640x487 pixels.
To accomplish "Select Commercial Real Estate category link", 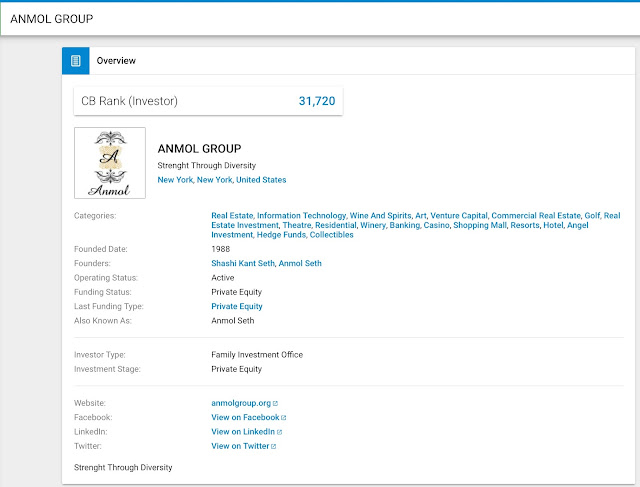I will (x=536, y=216).
